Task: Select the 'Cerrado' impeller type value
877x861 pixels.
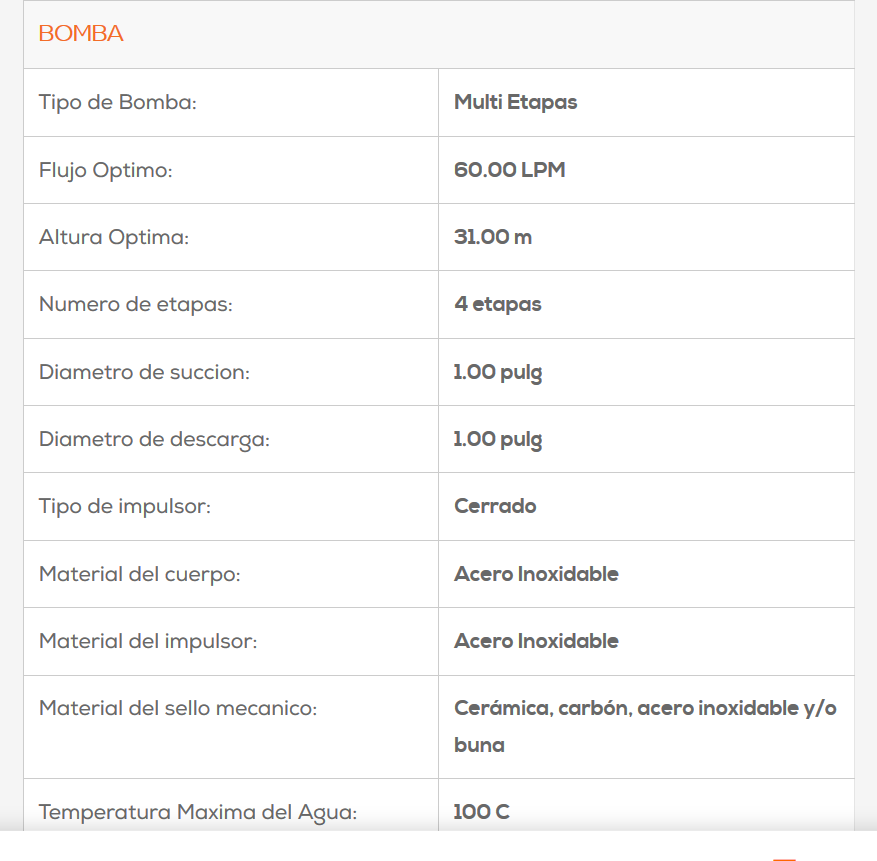Action: (495, 506)
